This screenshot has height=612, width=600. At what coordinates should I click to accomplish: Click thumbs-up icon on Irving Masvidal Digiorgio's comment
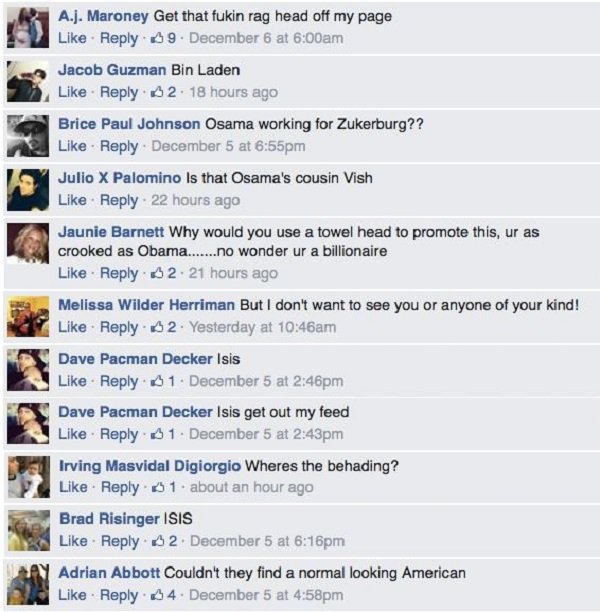pyautogui.click(x=158, y=487)
